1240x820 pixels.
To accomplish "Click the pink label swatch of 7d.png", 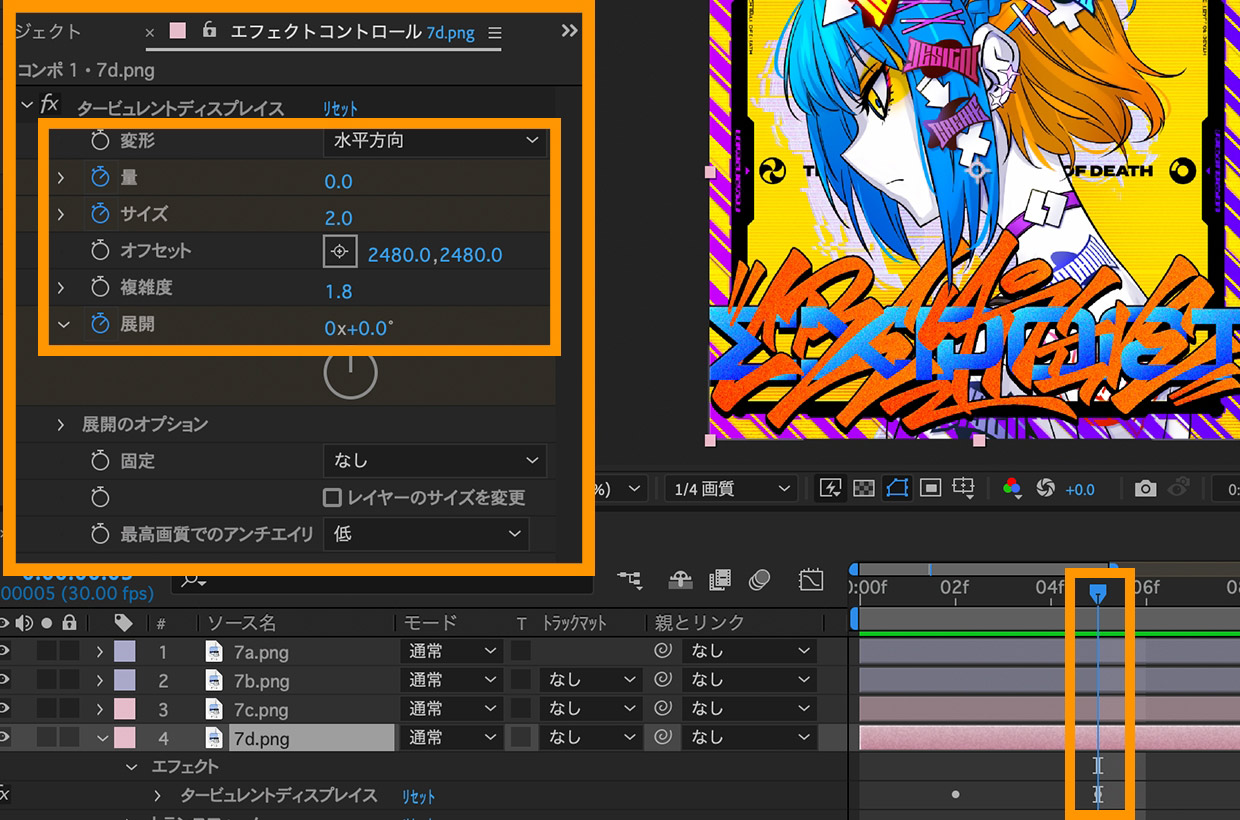I will pyautogui.click(x=124, y=738).
